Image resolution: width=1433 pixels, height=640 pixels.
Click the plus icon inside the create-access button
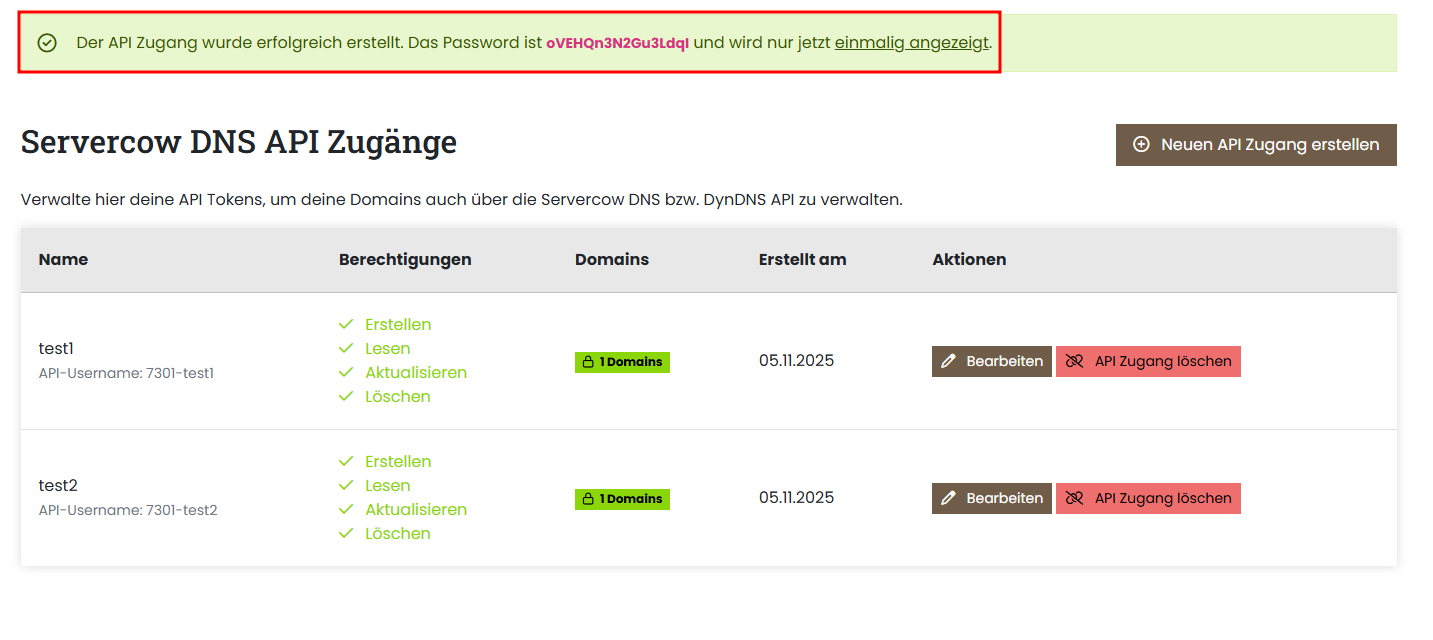pos(1141,144)
